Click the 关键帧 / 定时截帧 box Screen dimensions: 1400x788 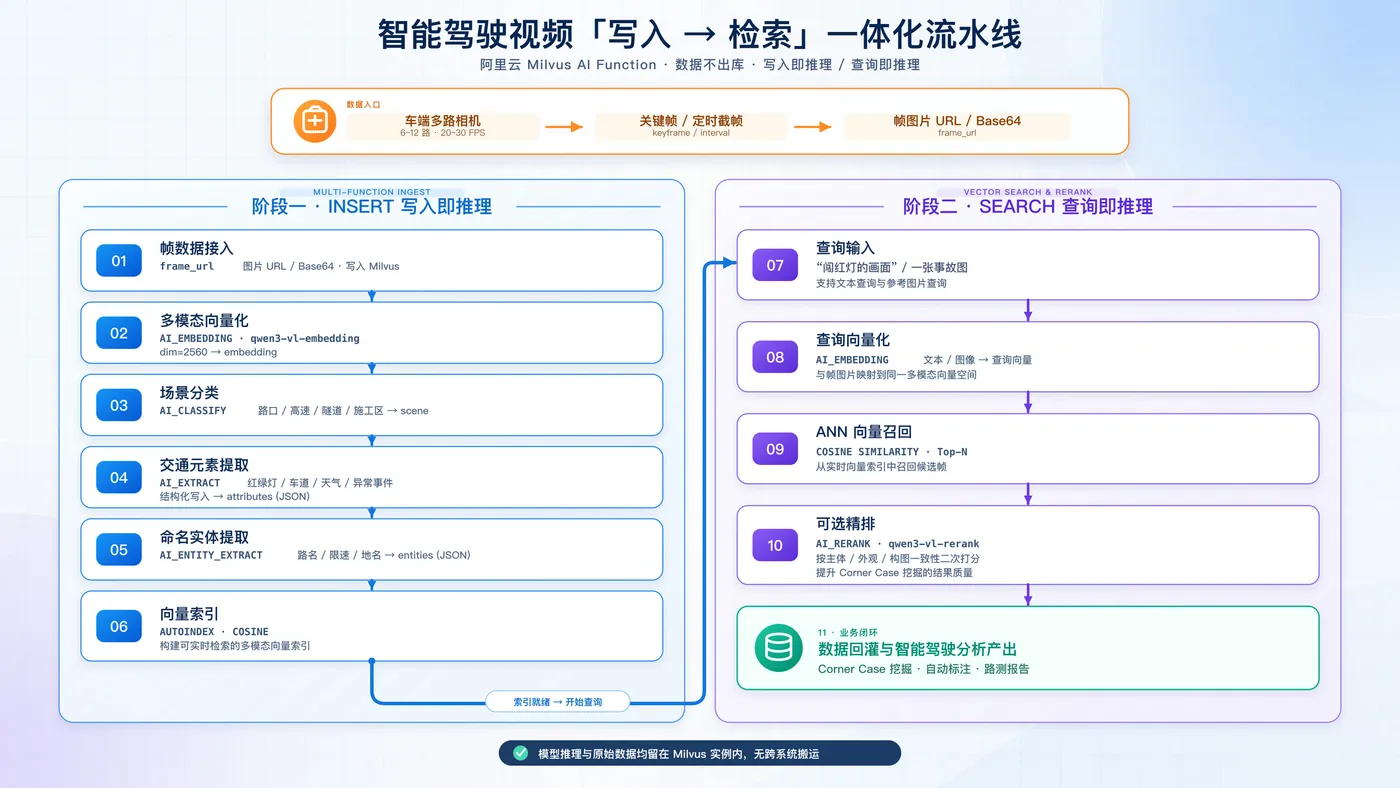[x=691, y=126]
